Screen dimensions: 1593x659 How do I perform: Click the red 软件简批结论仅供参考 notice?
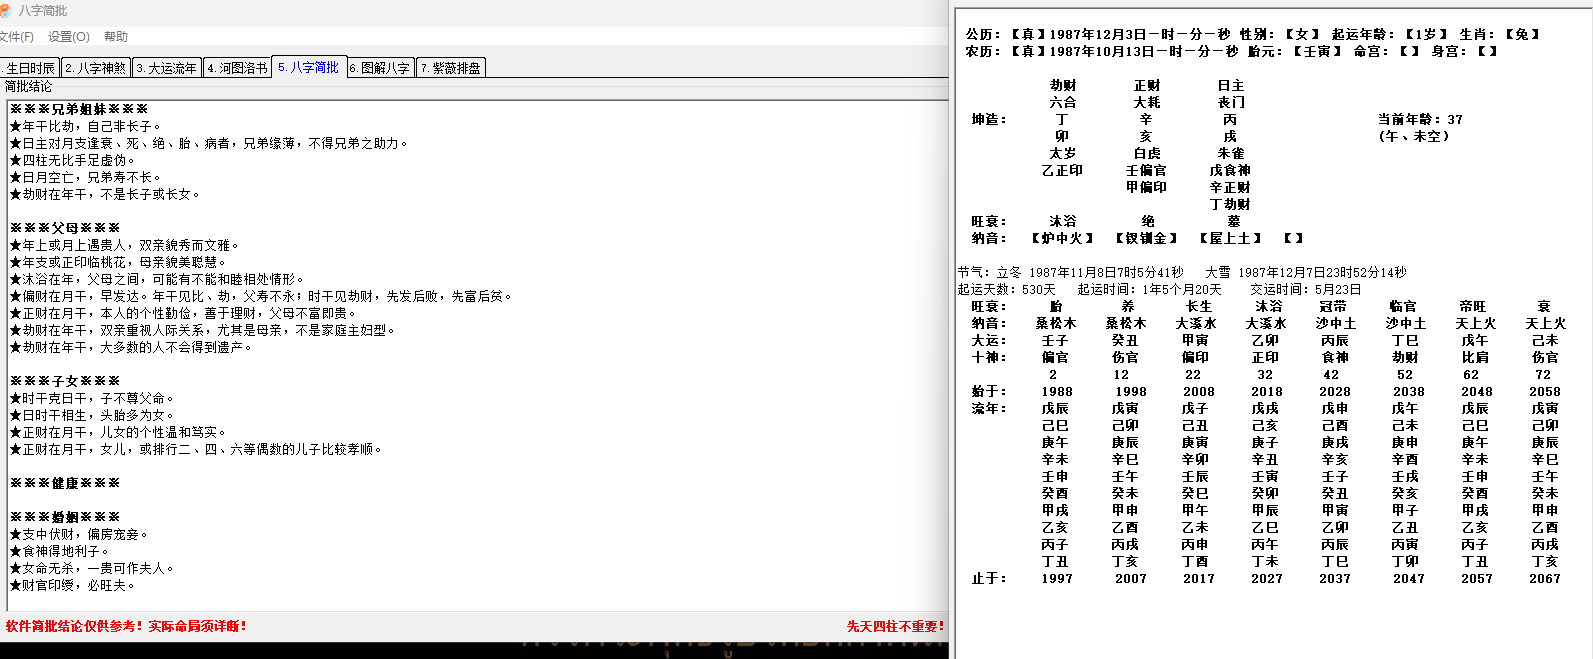tap(126, 626)
